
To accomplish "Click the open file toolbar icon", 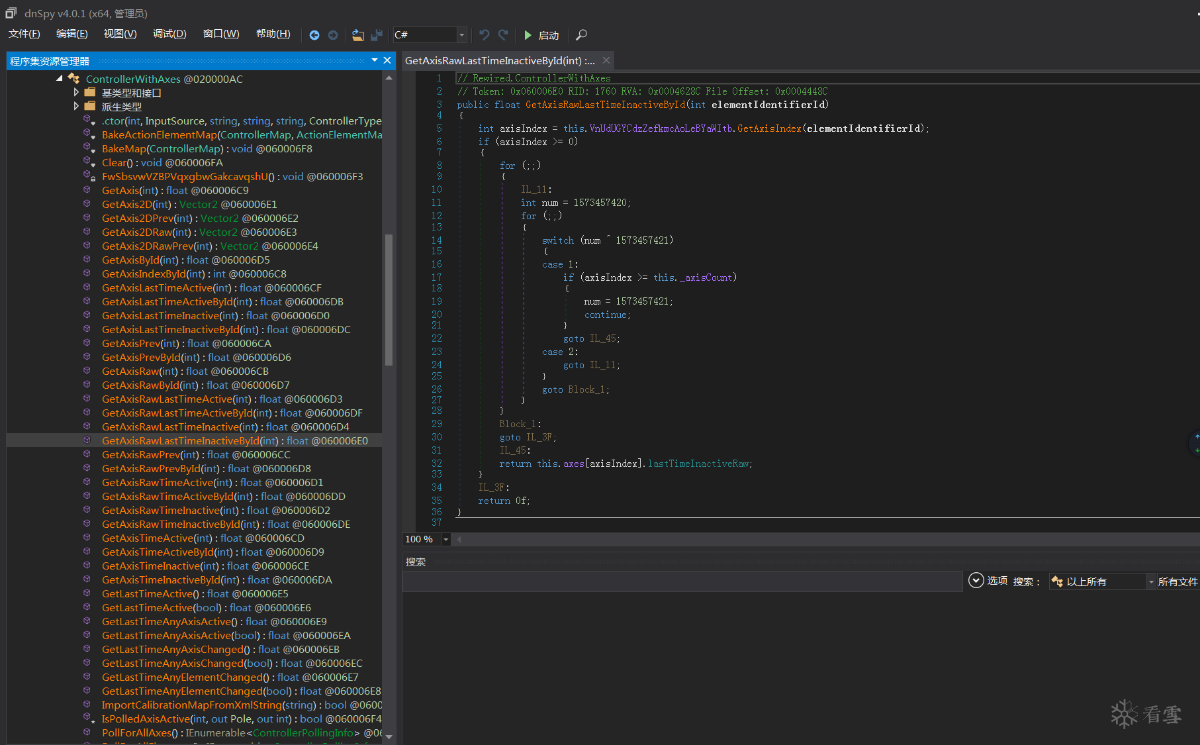I will point(358,35).
